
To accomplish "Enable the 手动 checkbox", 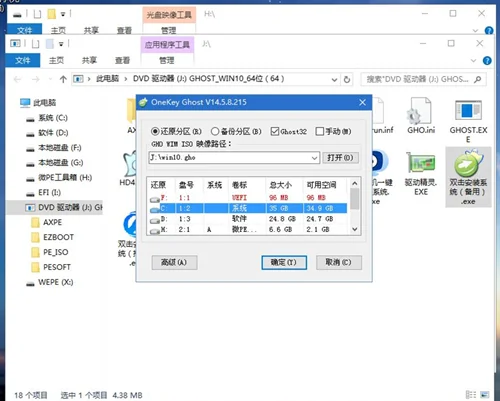I will point(333,131).
